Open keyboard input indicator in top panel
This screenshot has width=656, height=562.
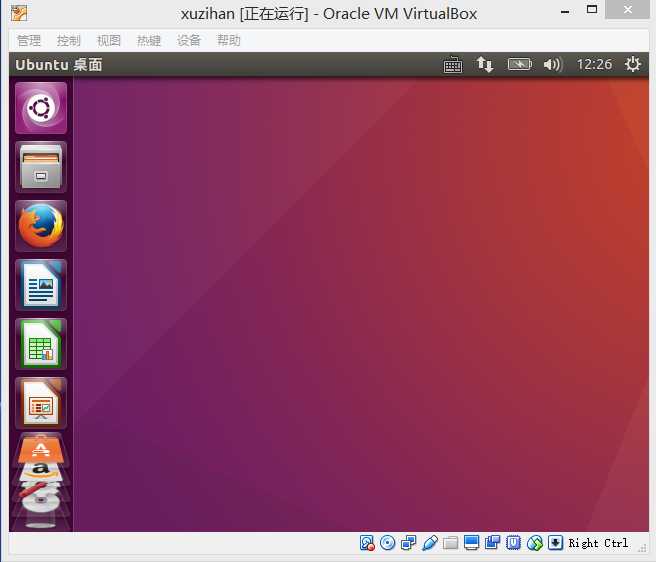(453, 65)
